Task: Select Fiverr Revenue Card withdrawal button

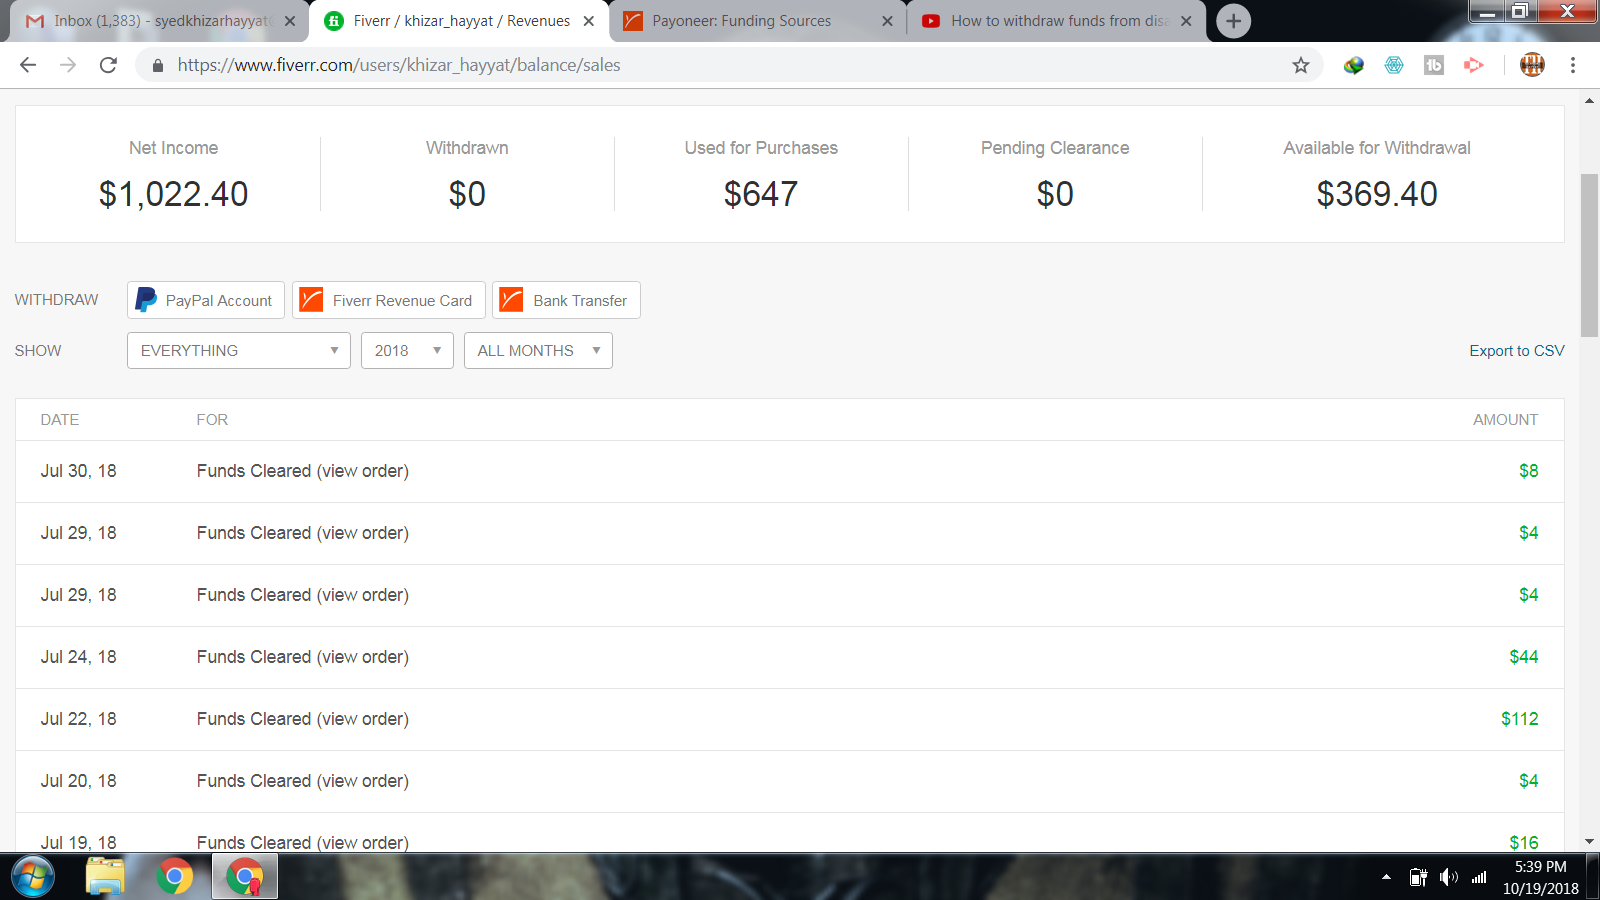Action: pyautogui.click(x=388, y=300)
